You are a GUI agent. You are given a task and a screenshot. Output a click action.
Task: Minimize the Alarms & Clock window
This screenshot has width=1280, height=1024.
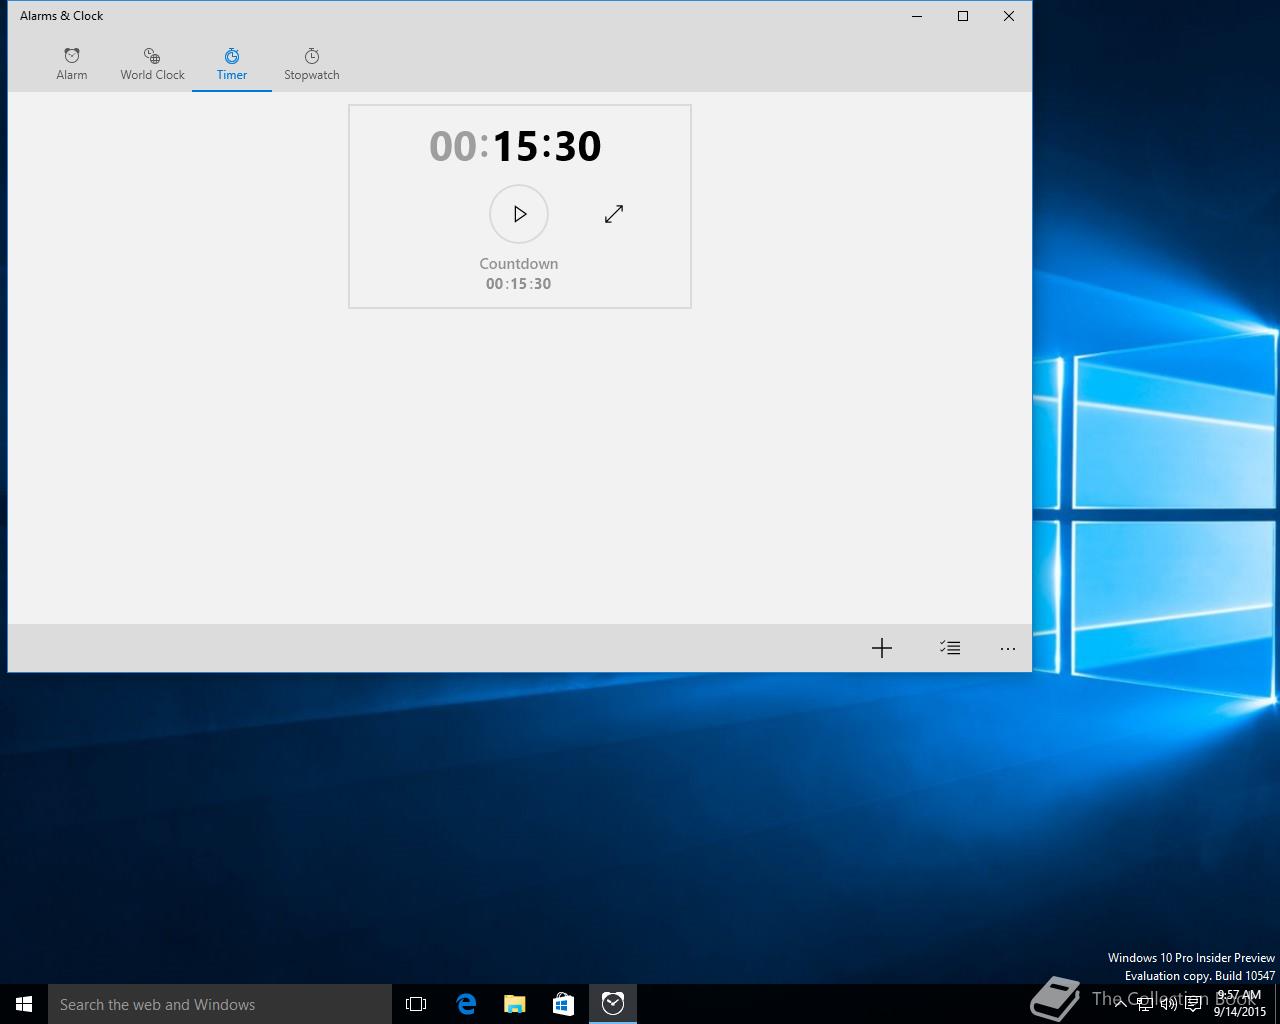tap(917, 16)
